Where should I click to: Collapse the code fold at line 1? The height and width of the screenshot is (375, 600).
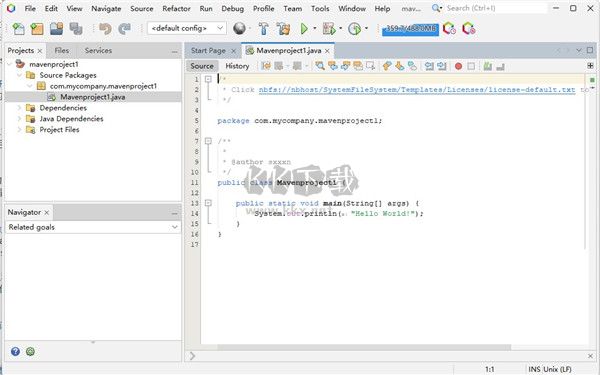pos(208,79)
